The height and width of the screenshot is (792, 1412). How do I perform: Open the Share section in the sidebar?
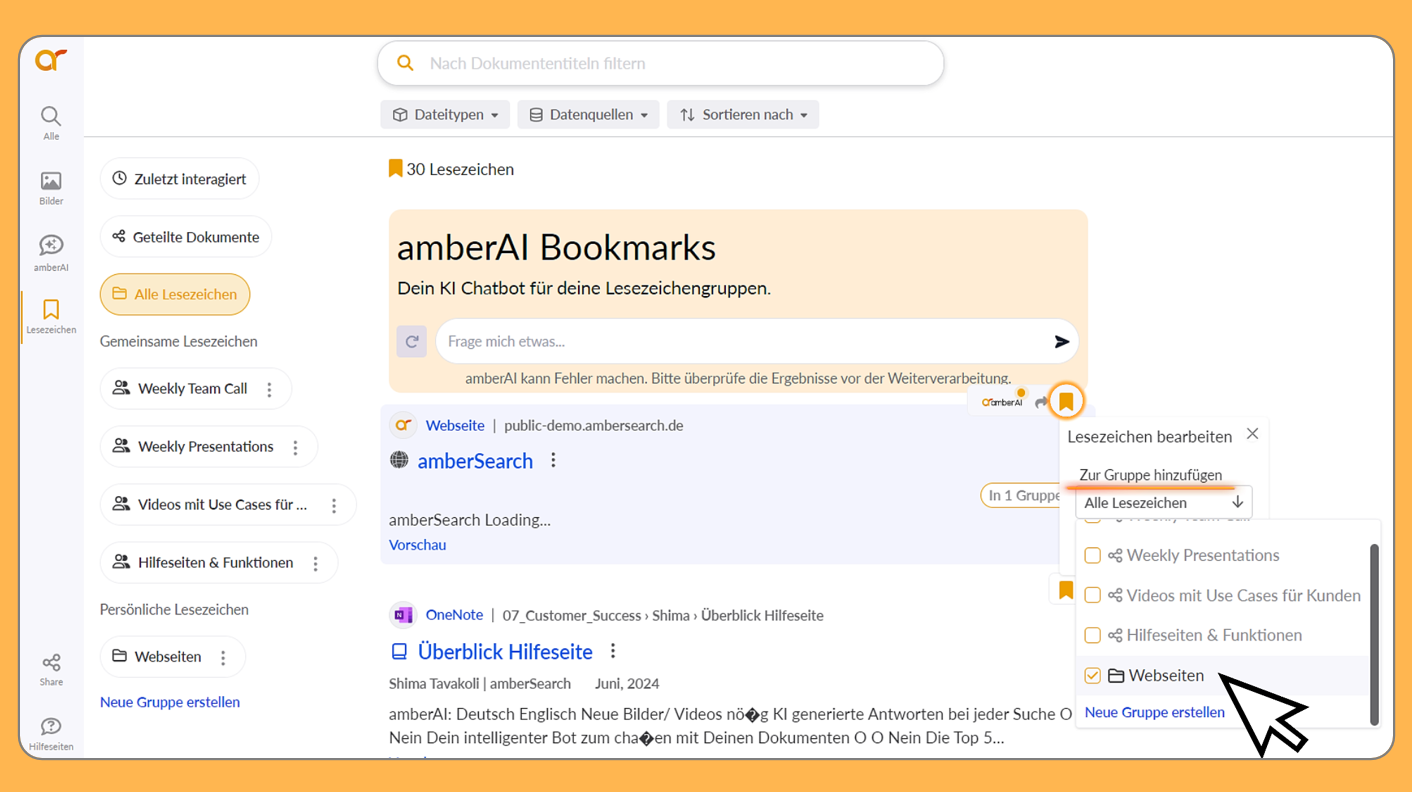tap(51, 669)
